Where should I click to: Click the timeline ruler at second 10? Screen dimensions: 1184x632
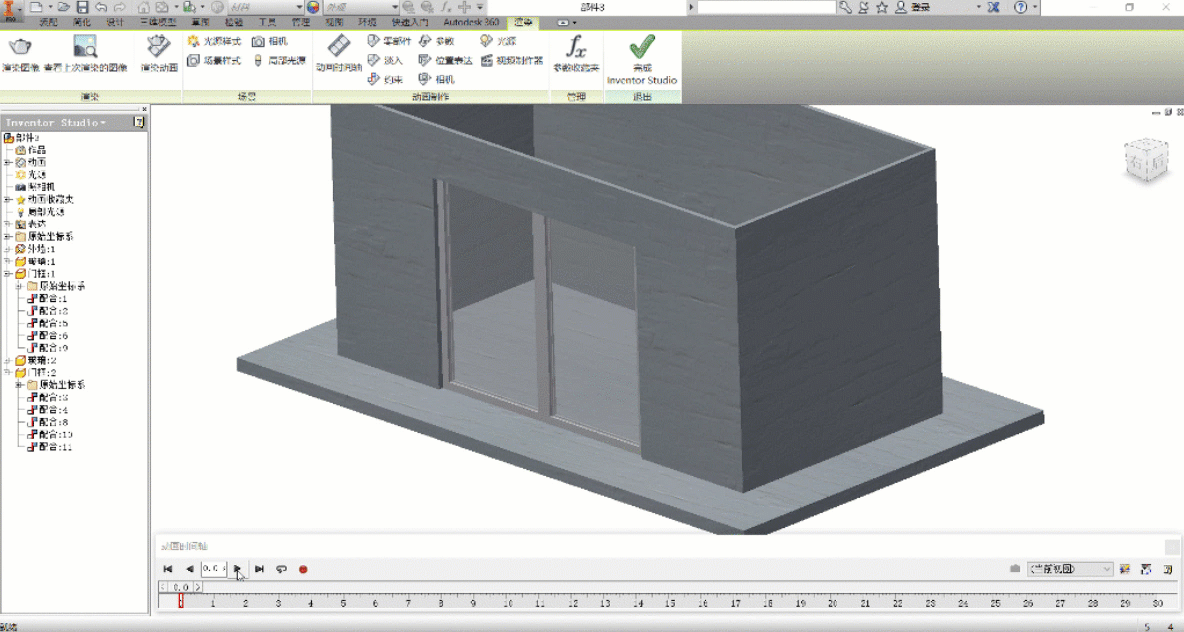(507, 603)
